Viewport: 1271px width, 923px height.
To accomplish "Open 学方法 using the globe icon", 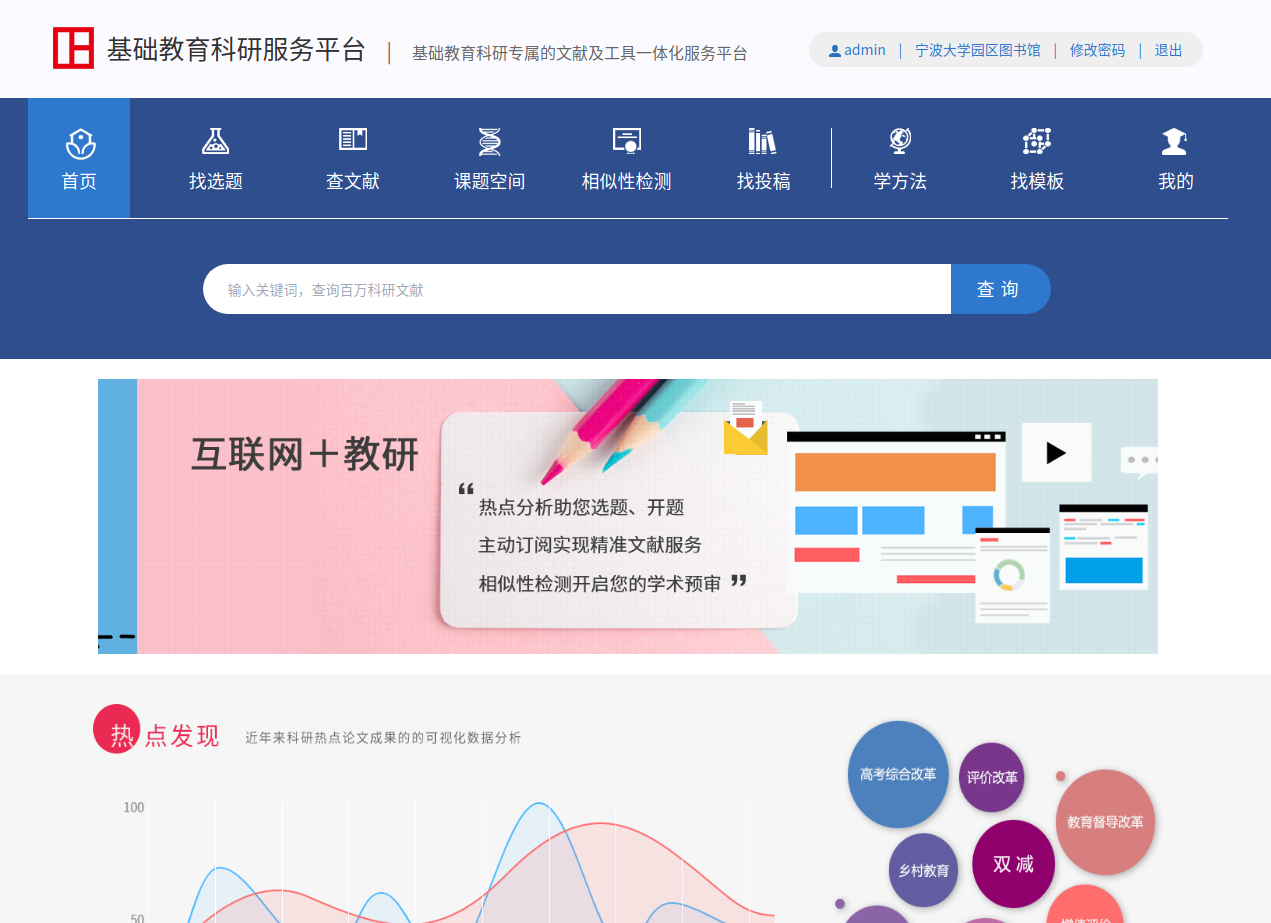I will click(x=900, y=141).
